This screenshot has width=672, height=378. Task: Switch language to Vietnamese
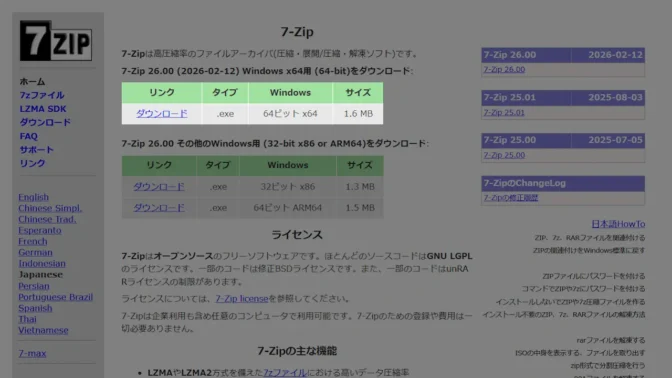click(43, 330)
